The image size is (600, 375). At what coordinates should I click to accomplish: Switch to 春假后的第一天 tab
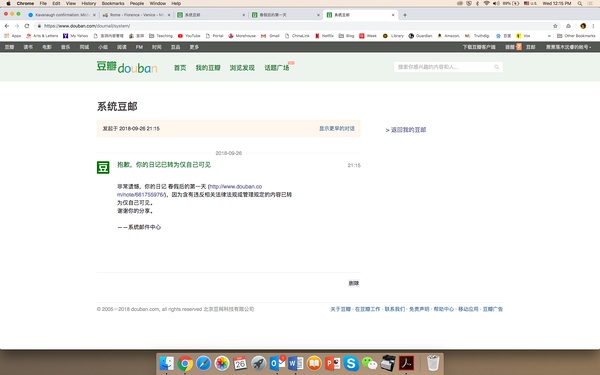[x=285, y=15]
